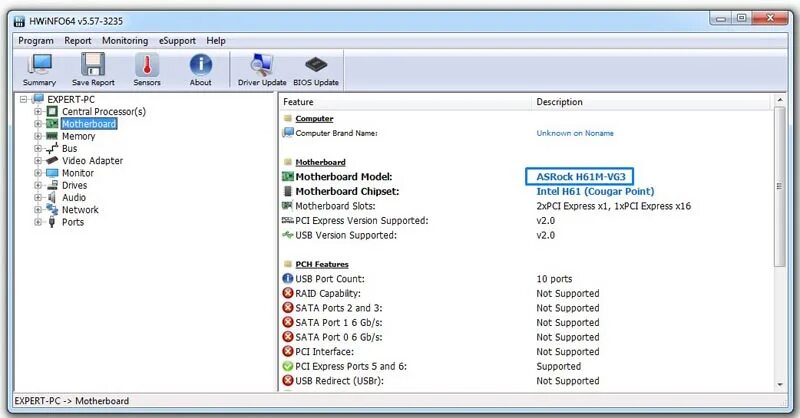Viewport: 800px width, 418px height.
Task: Click the 'Computer' section heading
Action: 314,118
